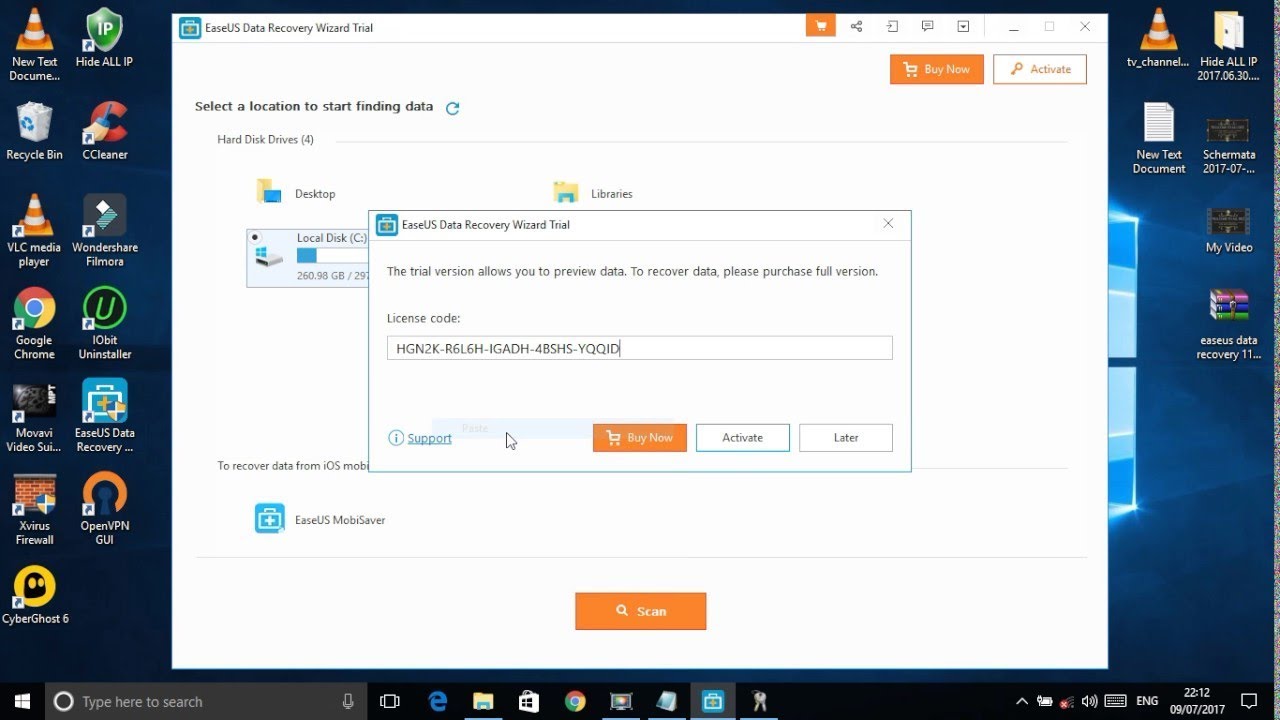The height and width of the screenshot is (720, 1280).
Task: Launch VLC media player shortcut
Action: [34, 231]
